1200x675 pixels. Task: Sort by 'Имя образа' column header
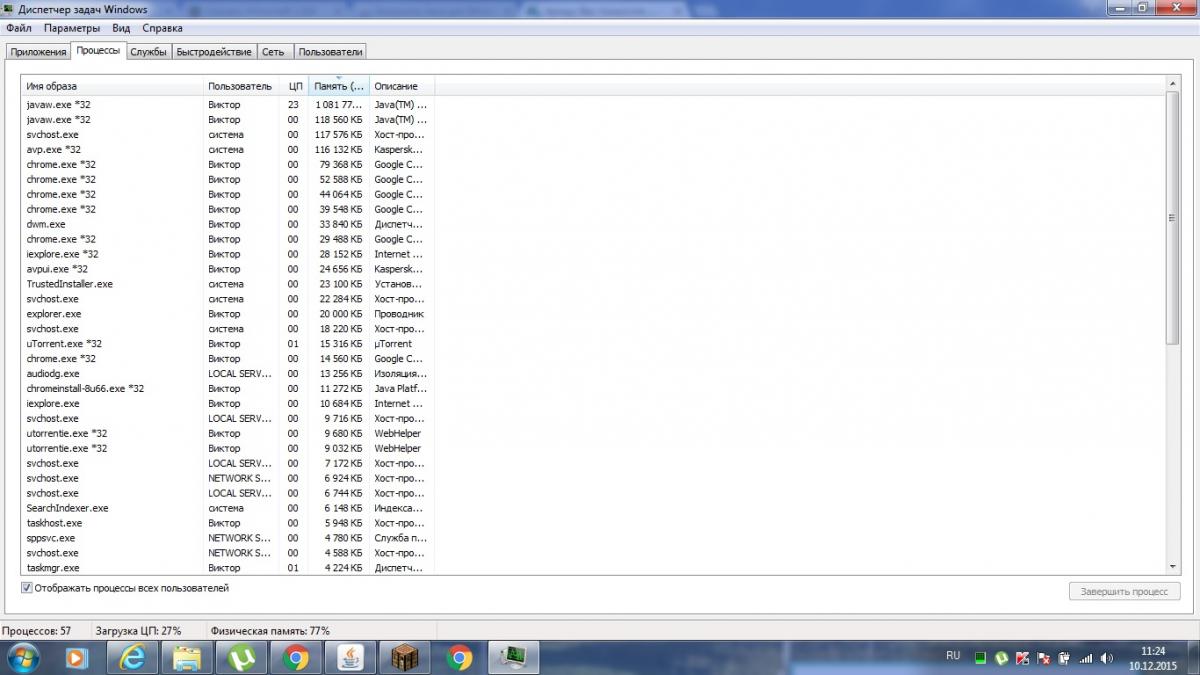(x=113, y=86)
